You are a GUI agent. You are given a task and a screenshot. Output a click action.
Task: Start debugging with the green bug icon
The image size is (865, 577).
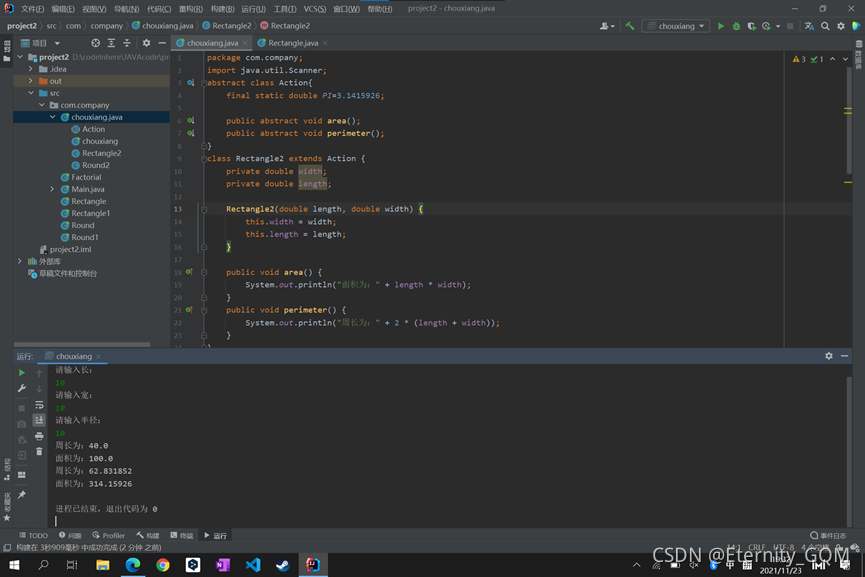(736, 26)
